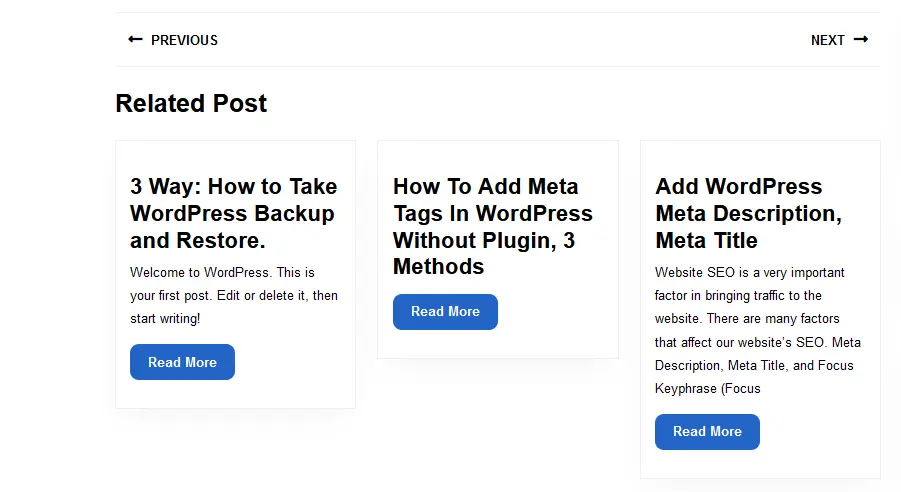Click Read More under Meta Tags post
The height and width of the screenshot is (492, 901).
[x=445, y=312]
